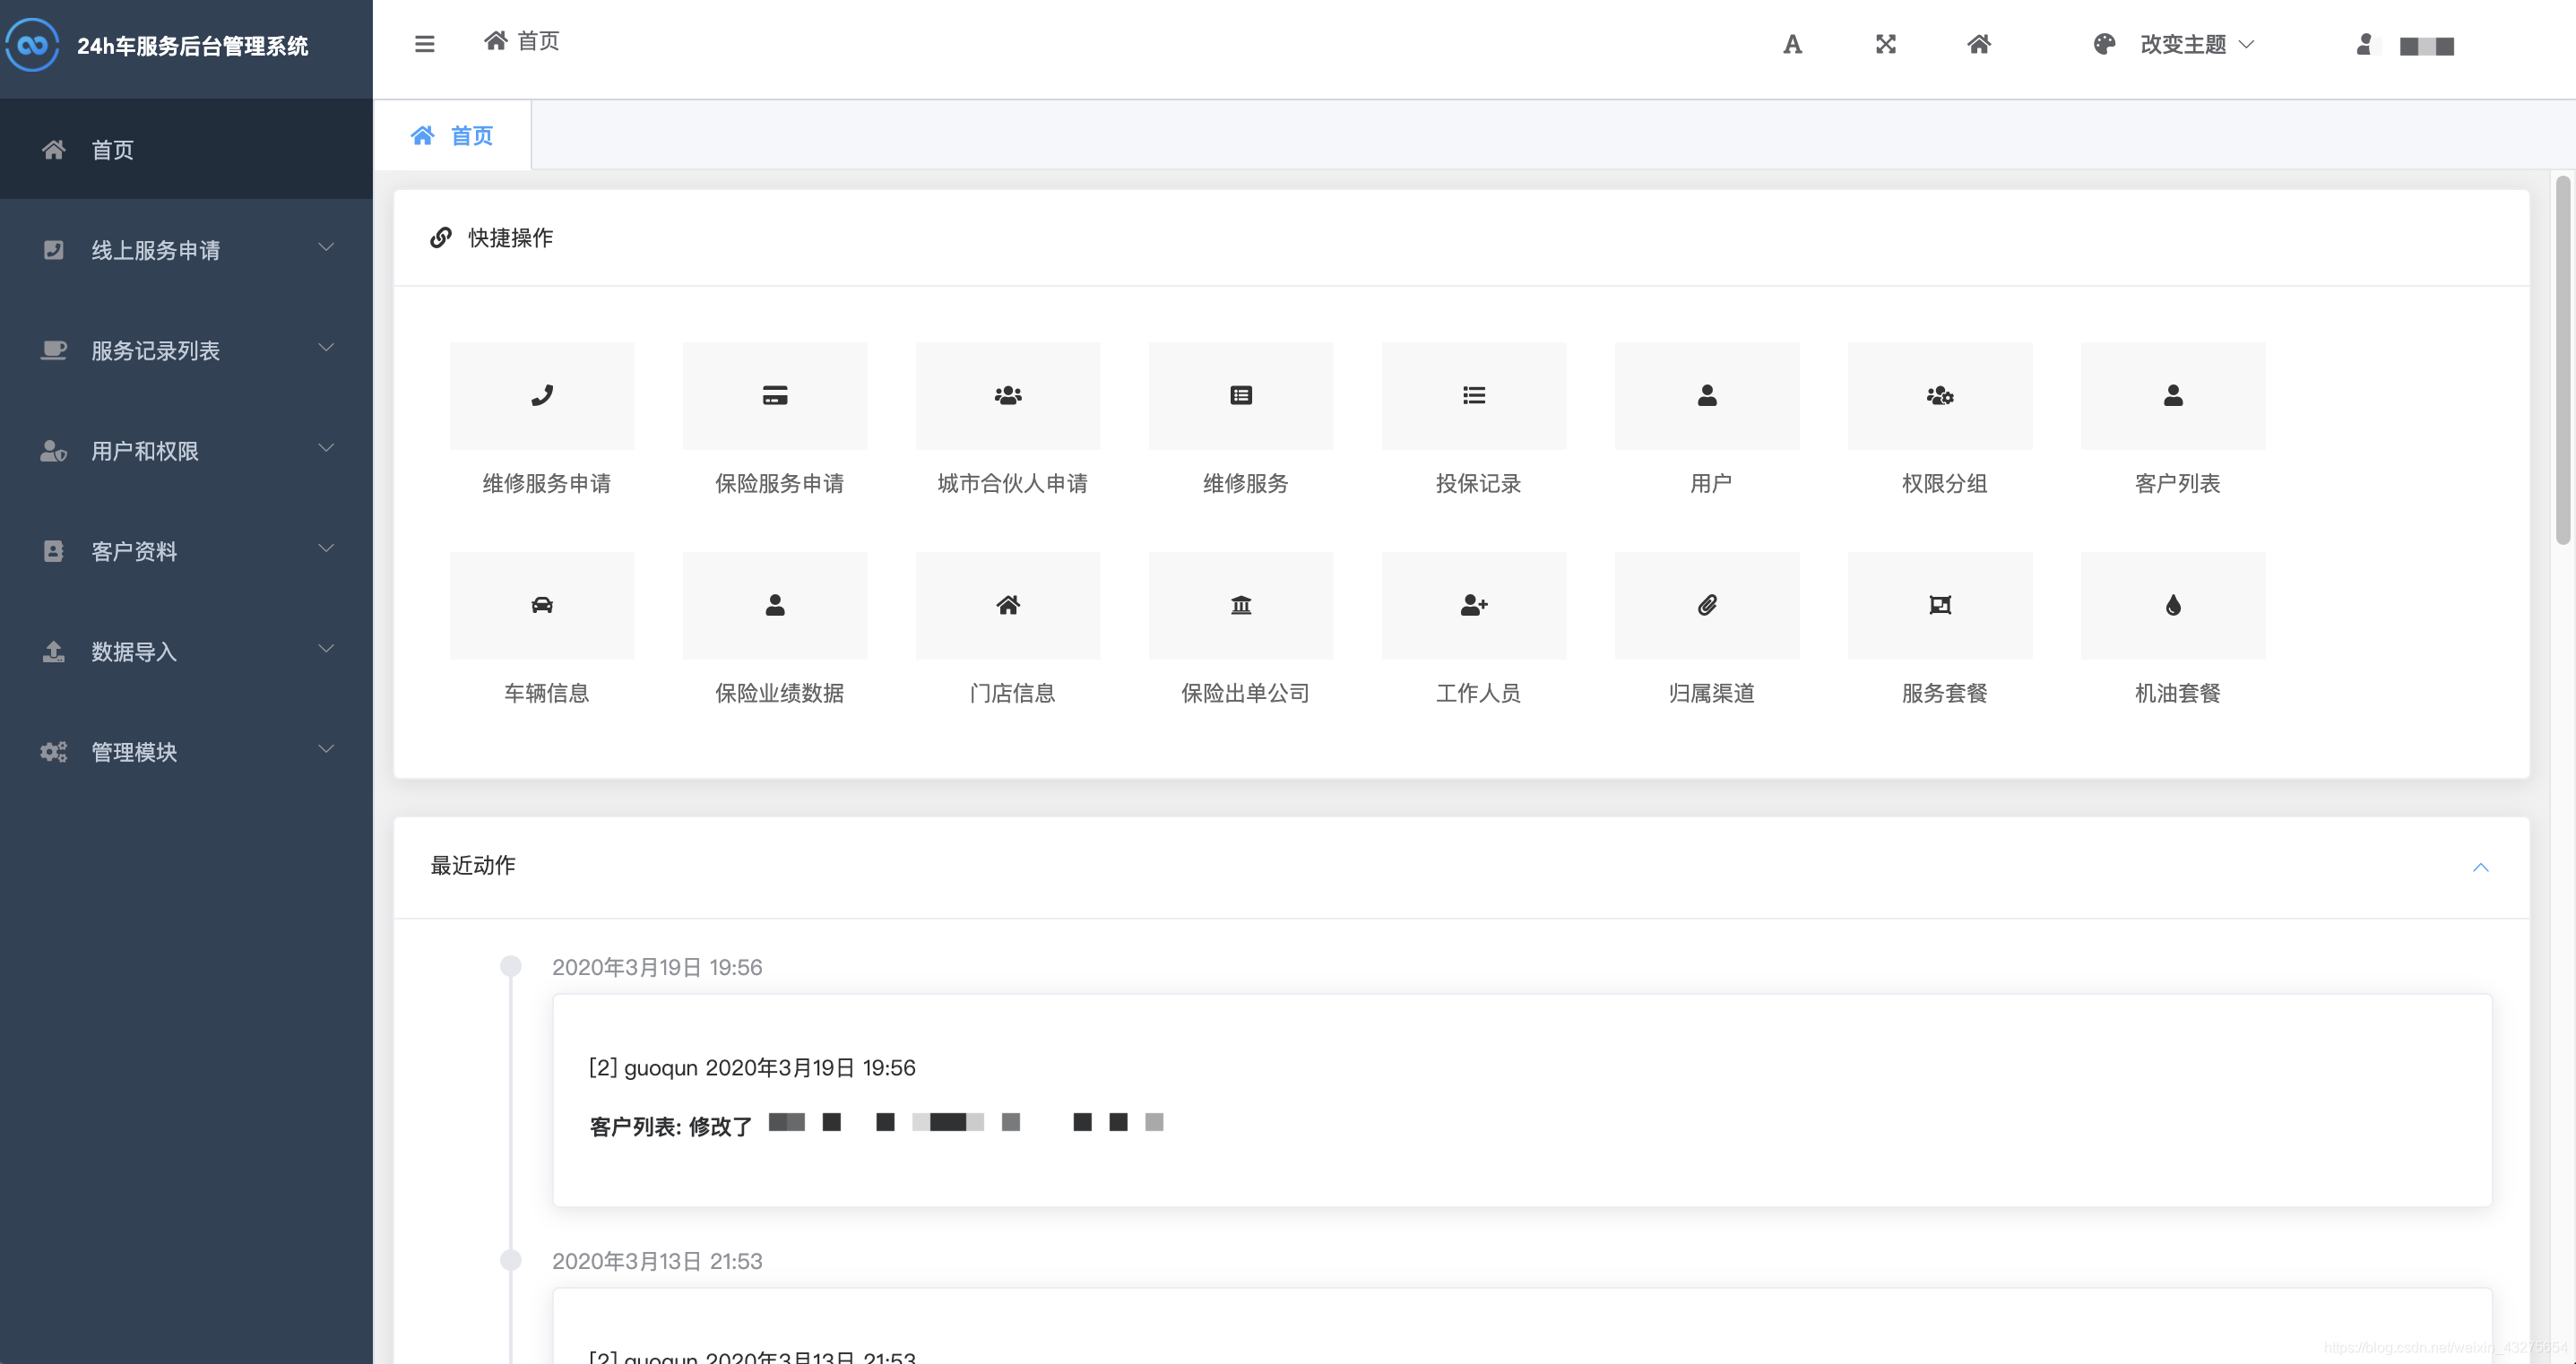Screen dimensions: 2576x1364
Task: Expand the 管理模块 sidebar menu
Action: pyautogui.click(x=186, y=752)
